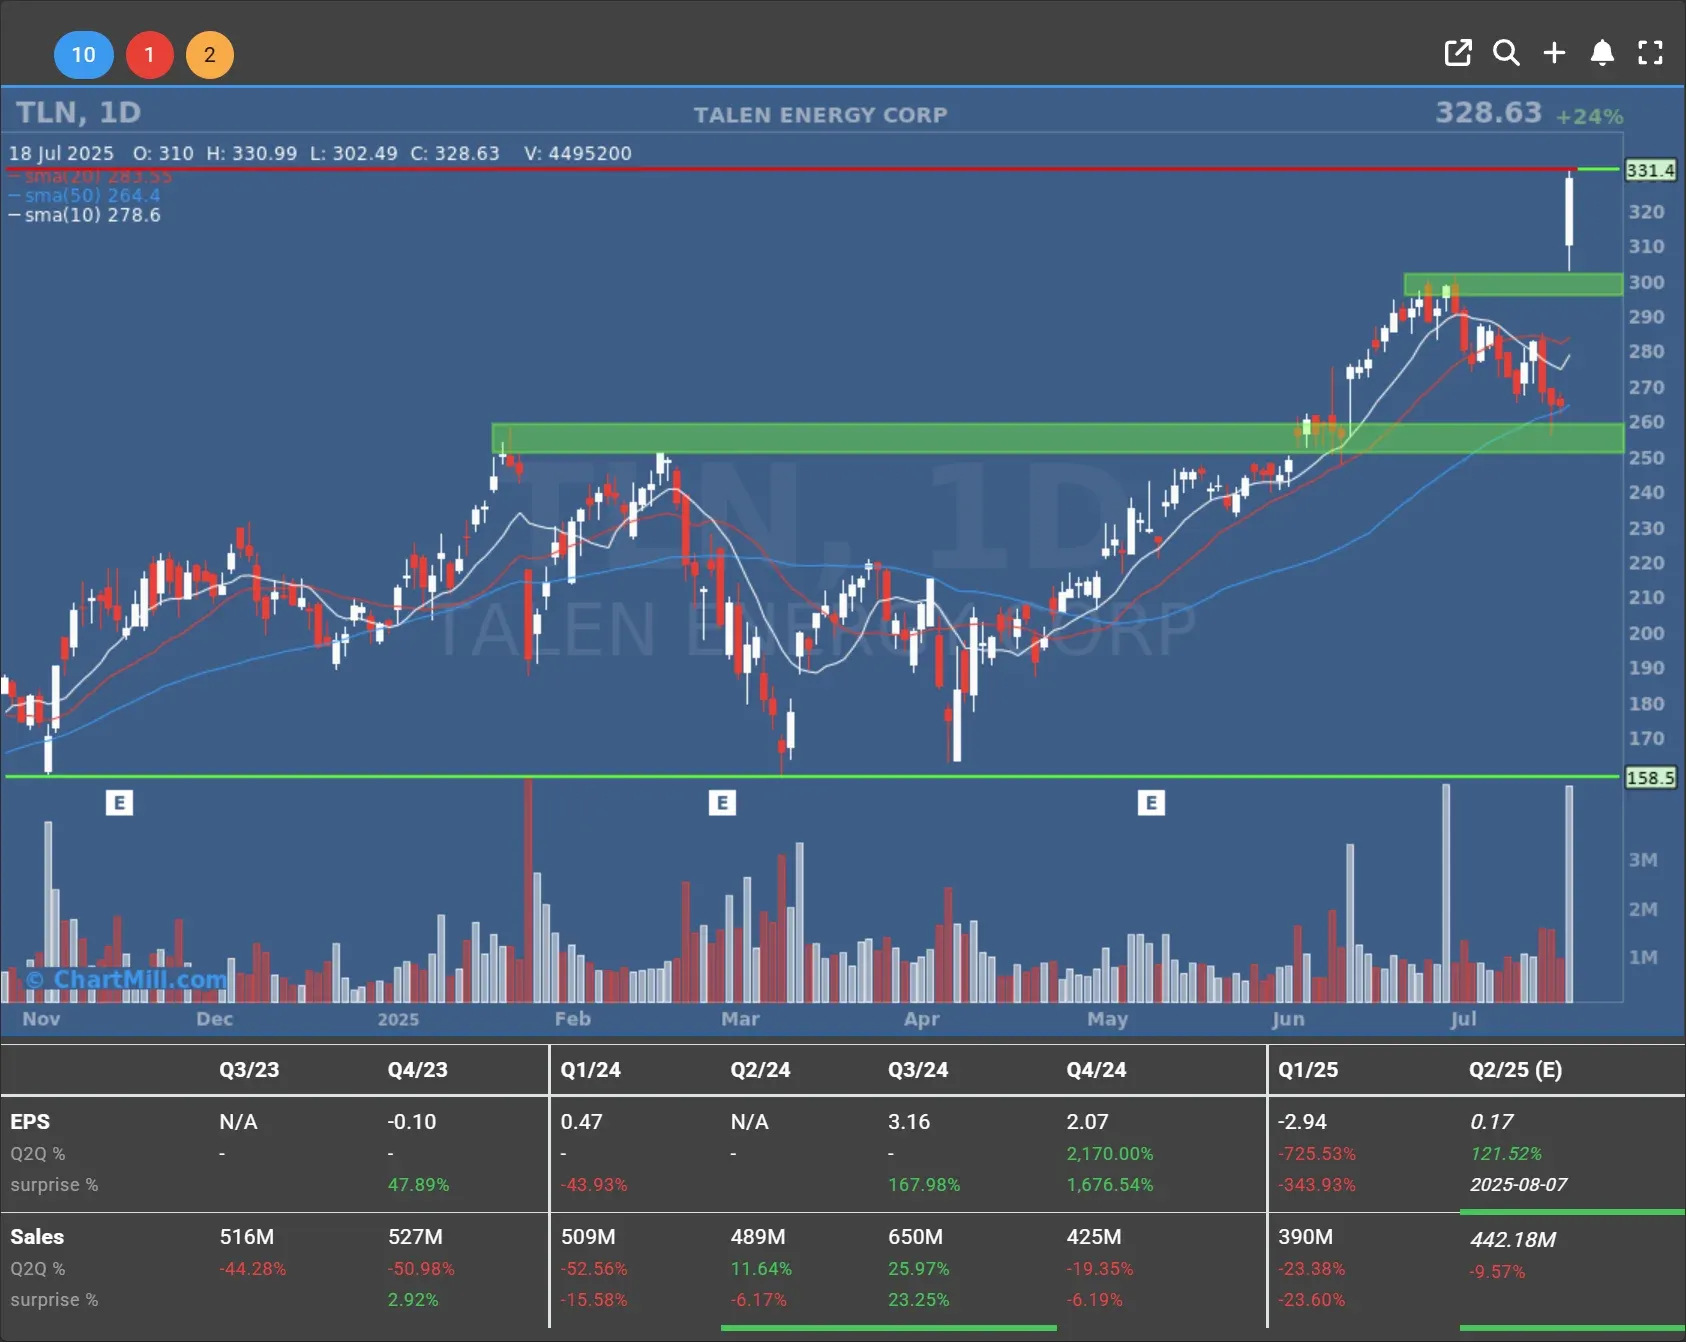Click the Sales row label
Viewport: 1686px width, 1342px height.
tap(37, 1236)
